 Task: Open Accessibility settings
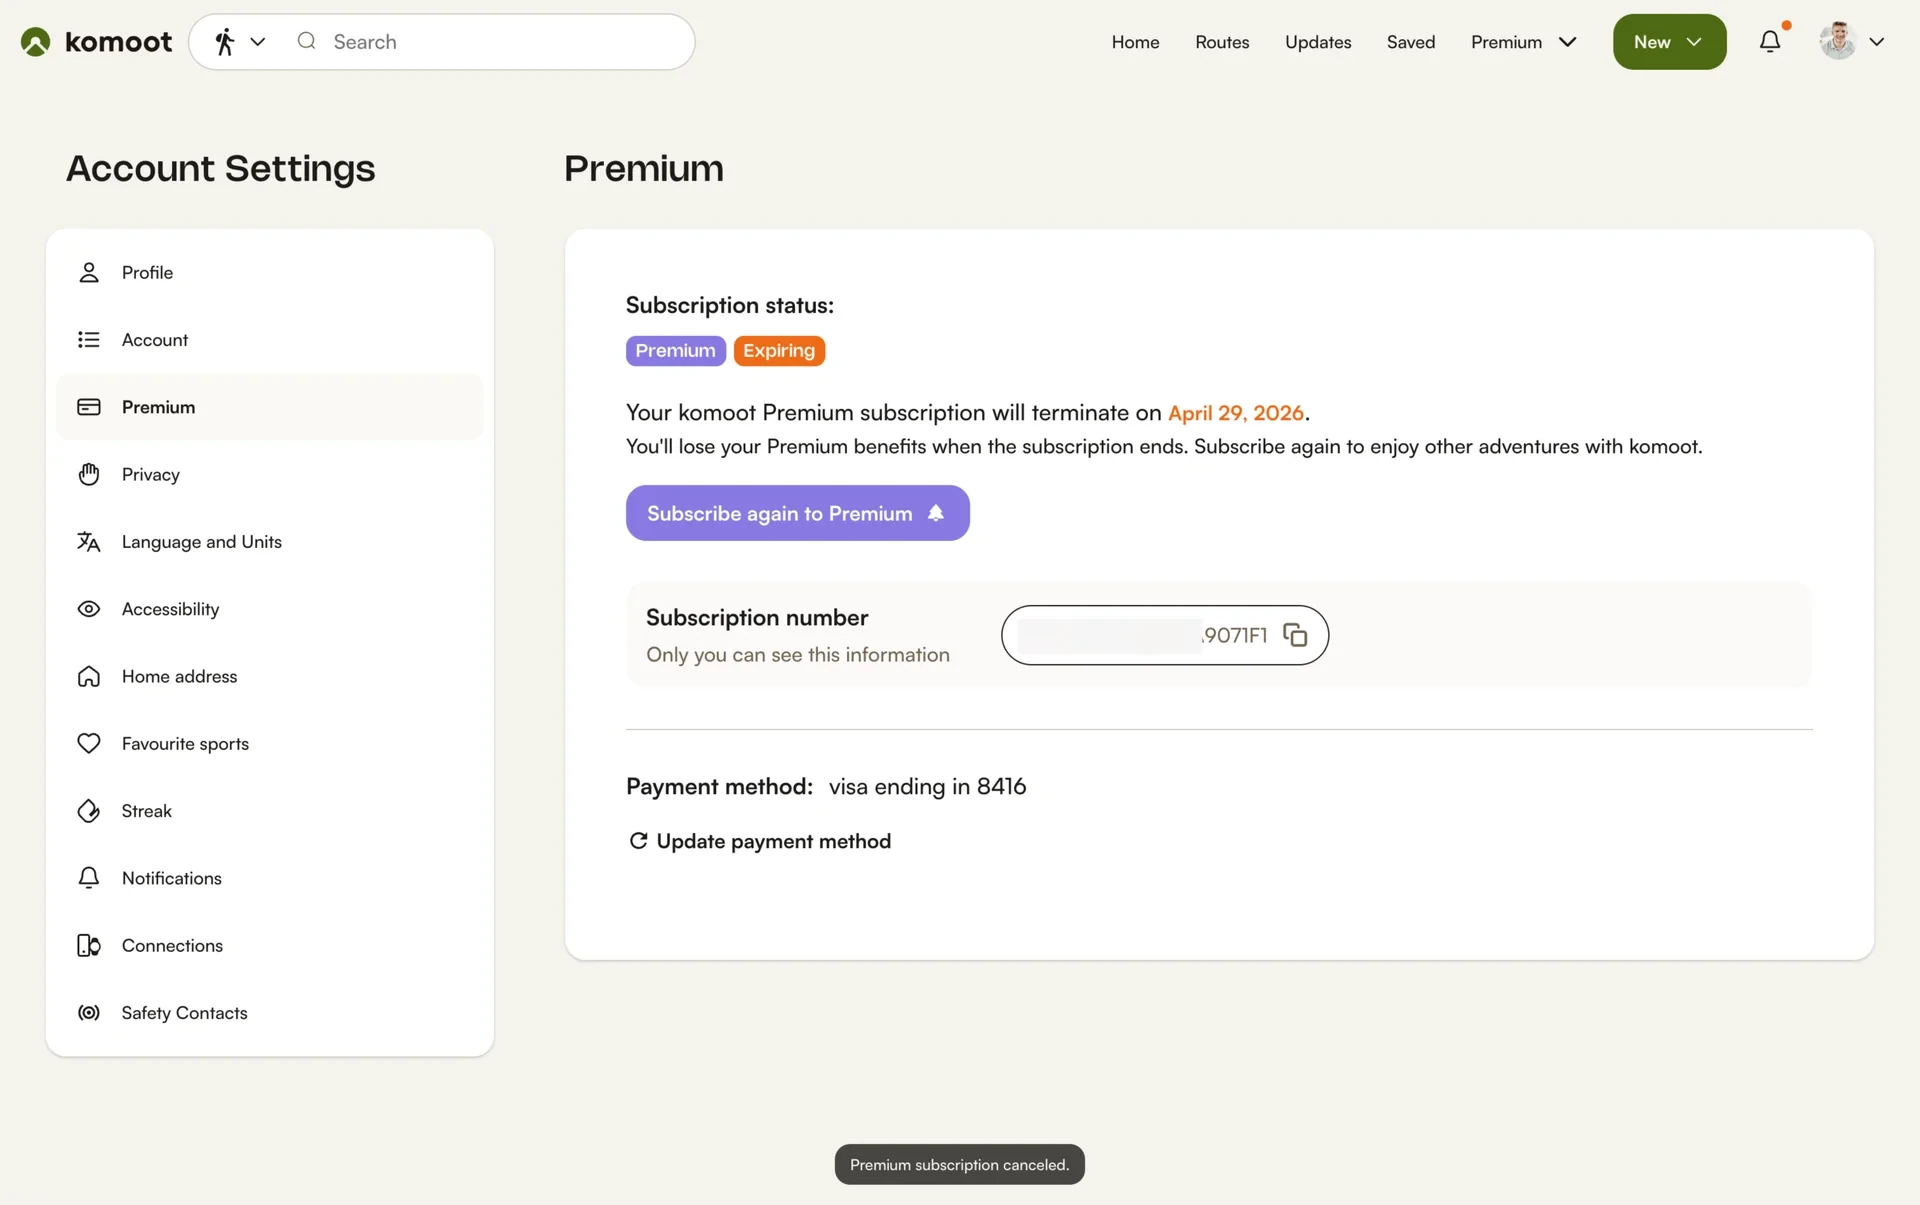pos(270,609)
